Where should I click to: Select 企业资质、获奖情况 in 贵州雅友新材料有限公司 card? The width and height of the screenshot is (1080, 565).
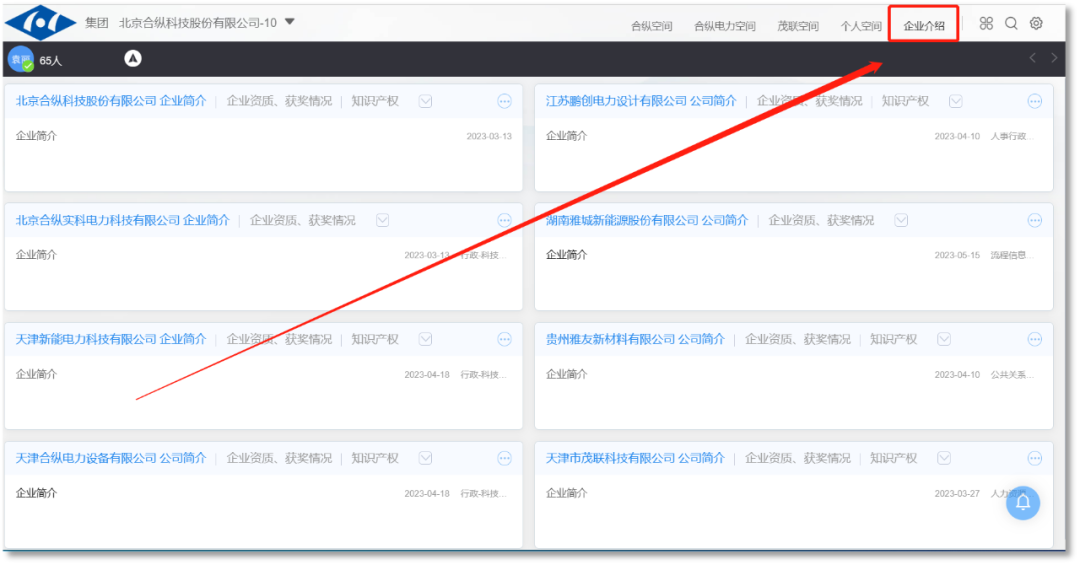coord(798,339)
